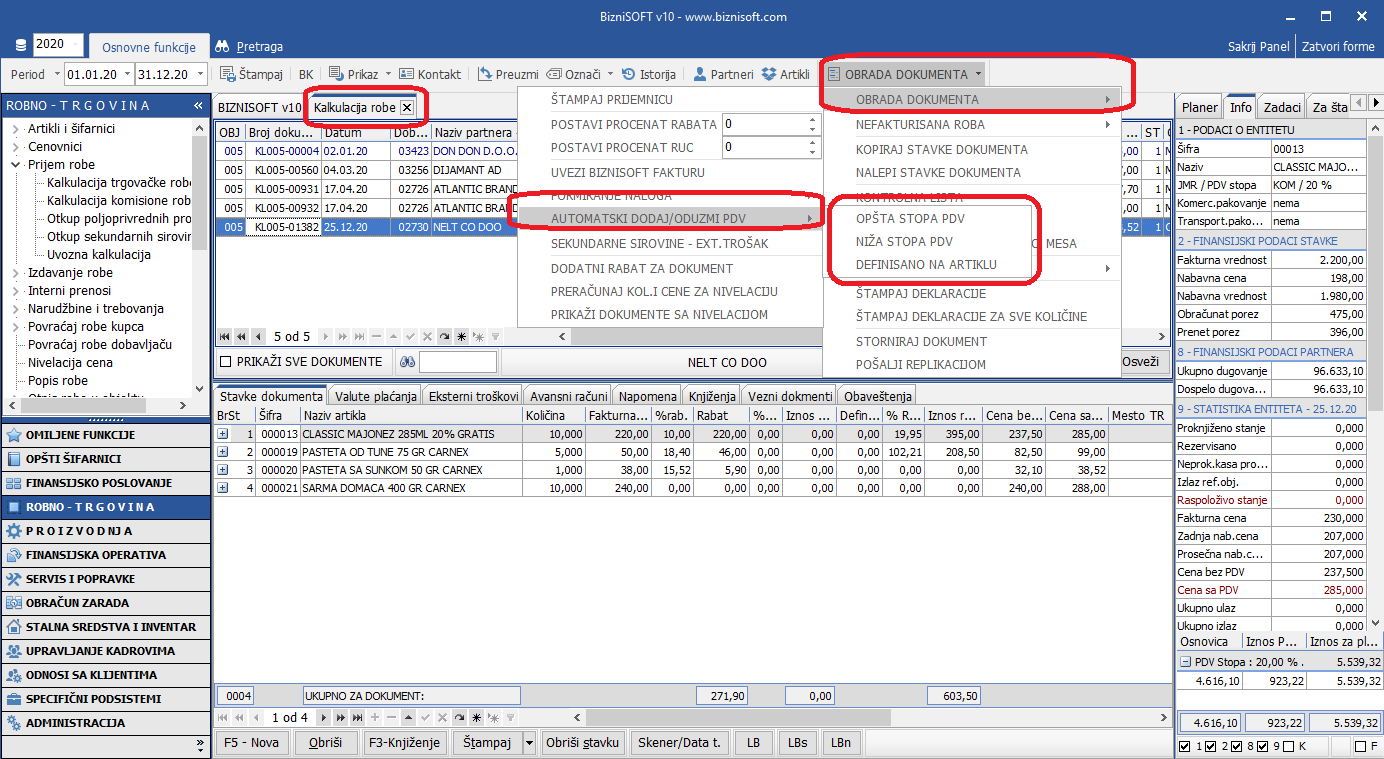Open the Istorija history icon
This screenshot has height=759, width=1384.
pyautogui.click(x=629, y=74)
